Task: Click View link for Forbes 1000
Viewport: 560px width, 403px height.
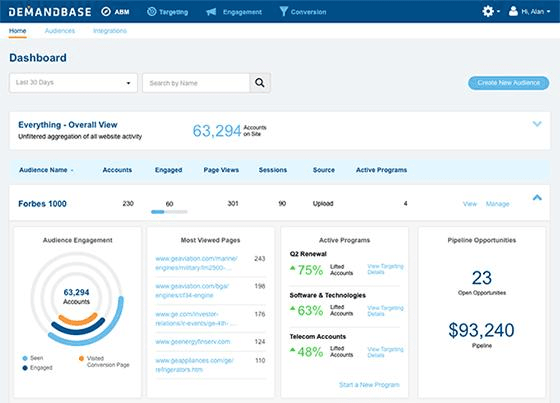Action: click(x=470, y=204)
